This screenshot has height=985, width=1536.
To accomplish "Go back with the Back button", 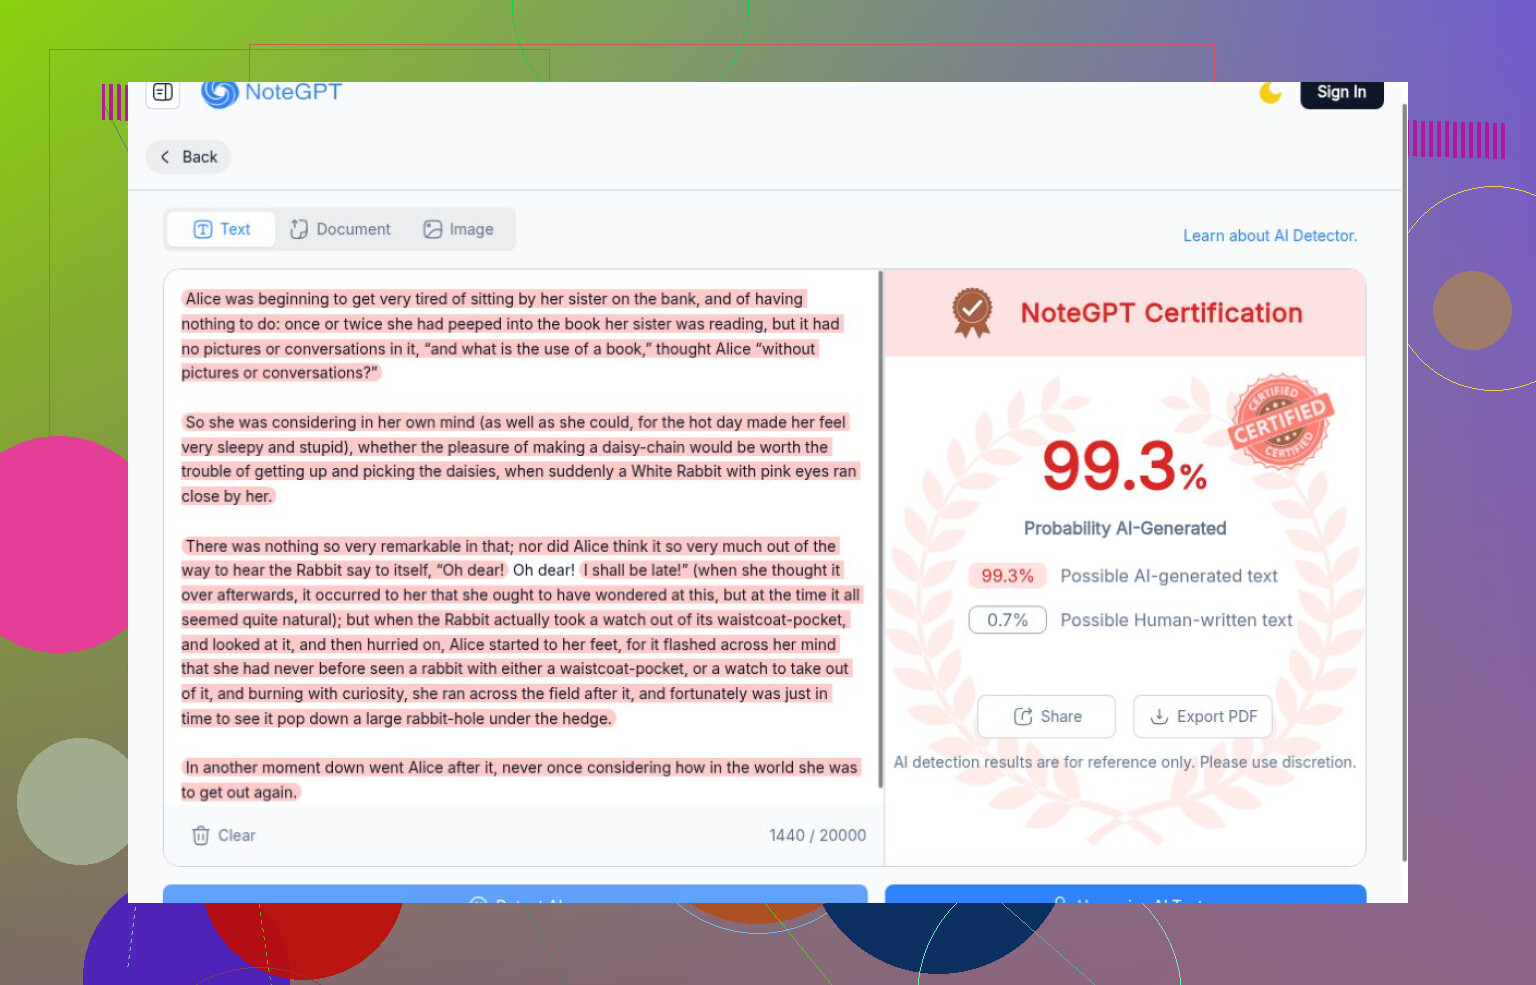I will 189,157.
